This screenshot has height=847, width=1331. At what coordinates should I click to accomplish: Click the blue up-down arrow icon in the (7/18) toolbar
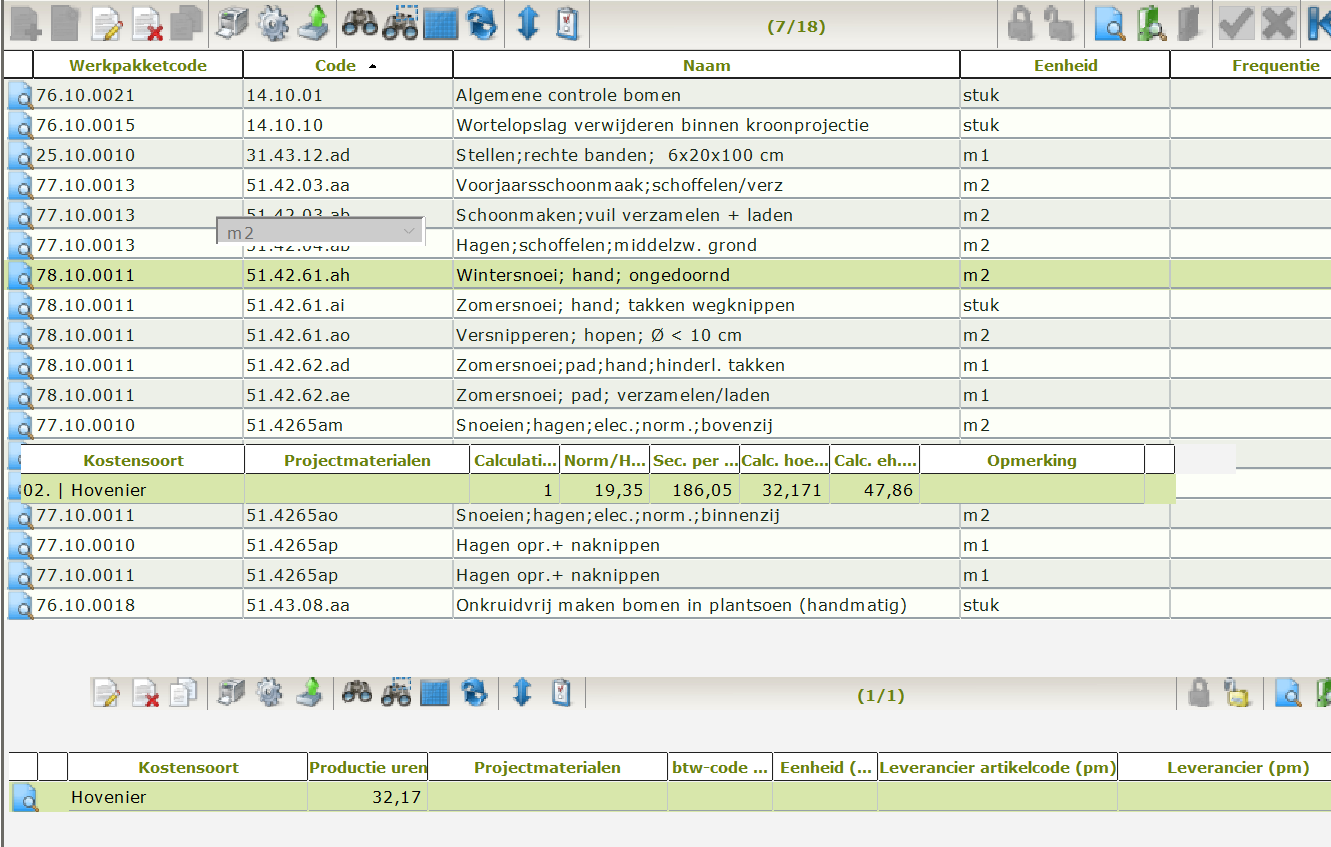pyautogui.click(x=528, y=24)
